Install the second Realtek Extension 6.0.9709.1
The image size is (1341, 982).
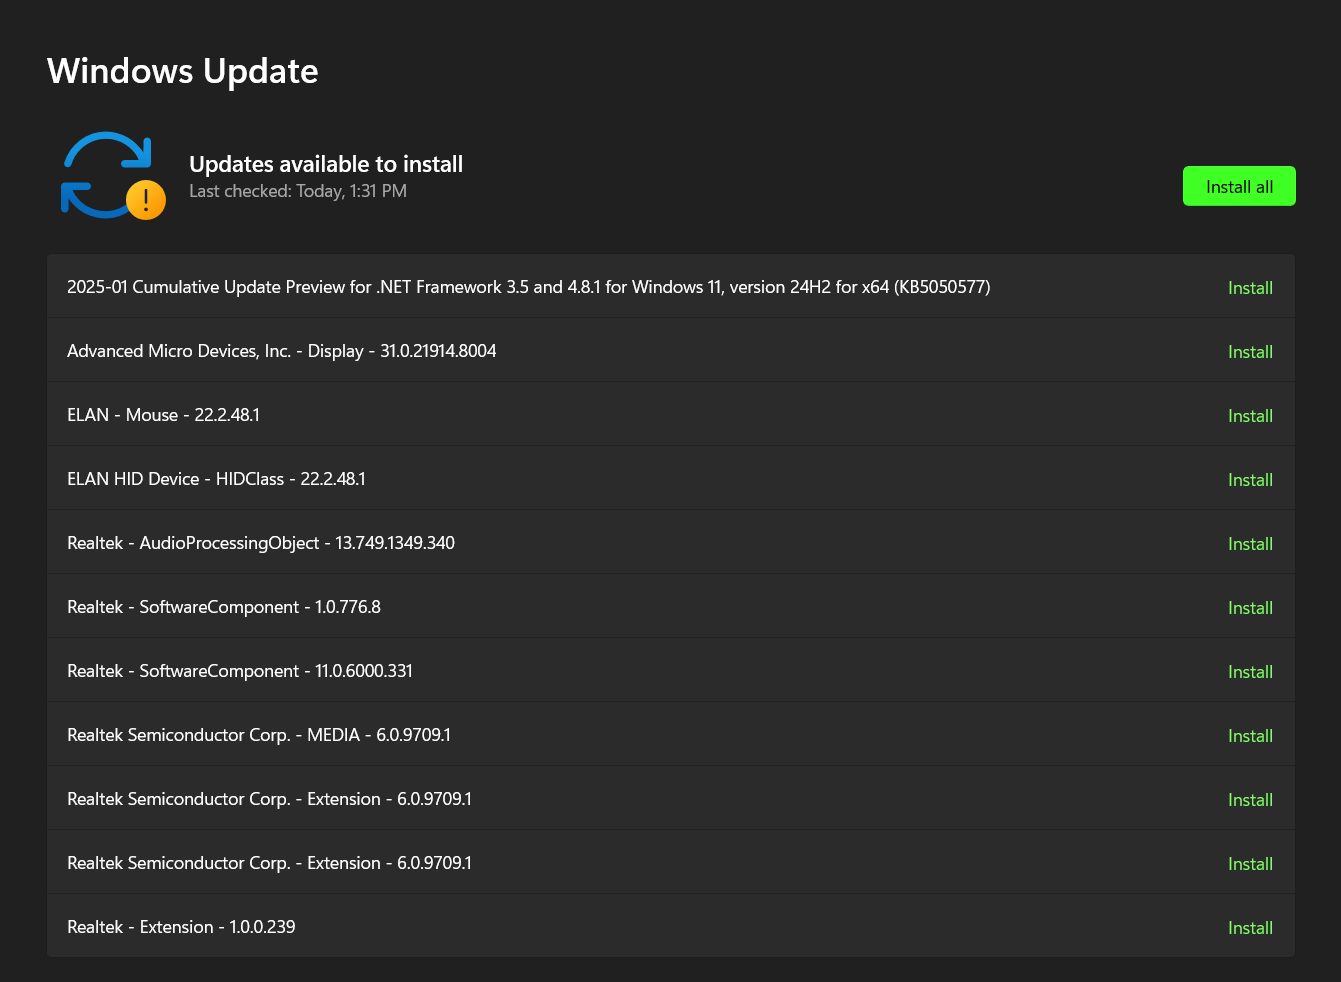point(1250,863)
